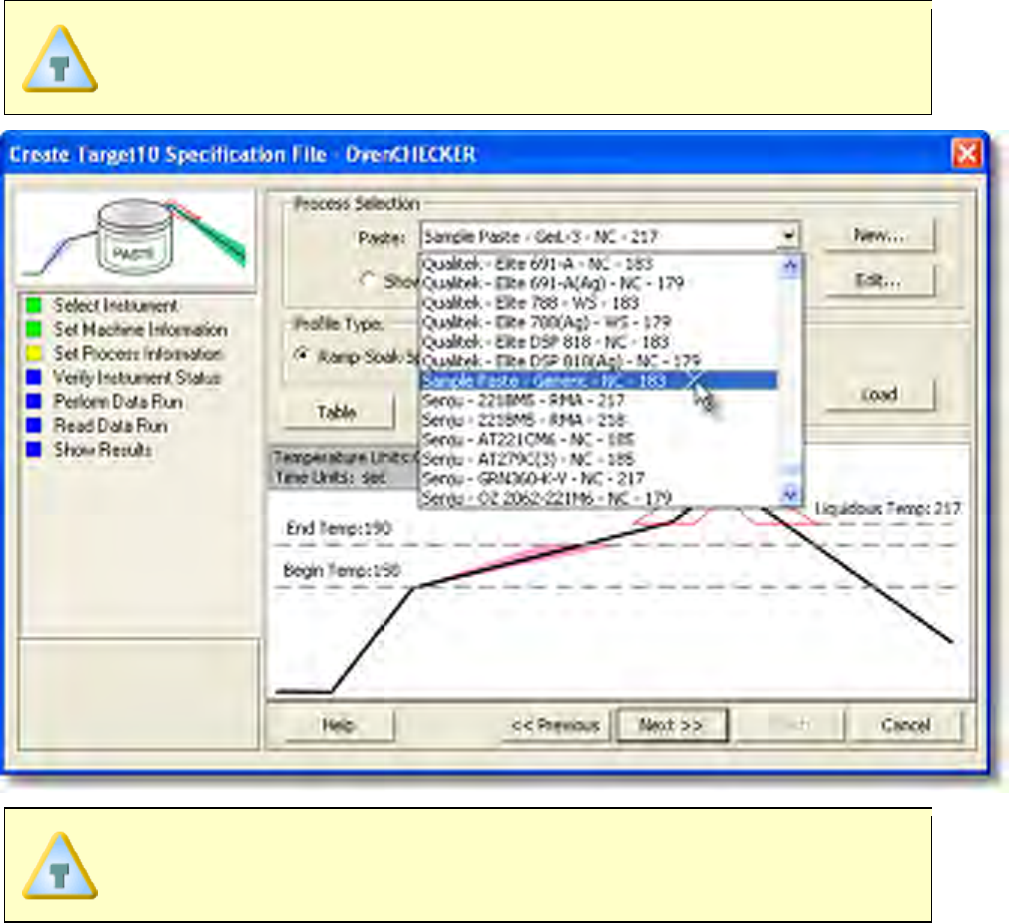Click Show Results blue step indicator

(x=33, y=449)
